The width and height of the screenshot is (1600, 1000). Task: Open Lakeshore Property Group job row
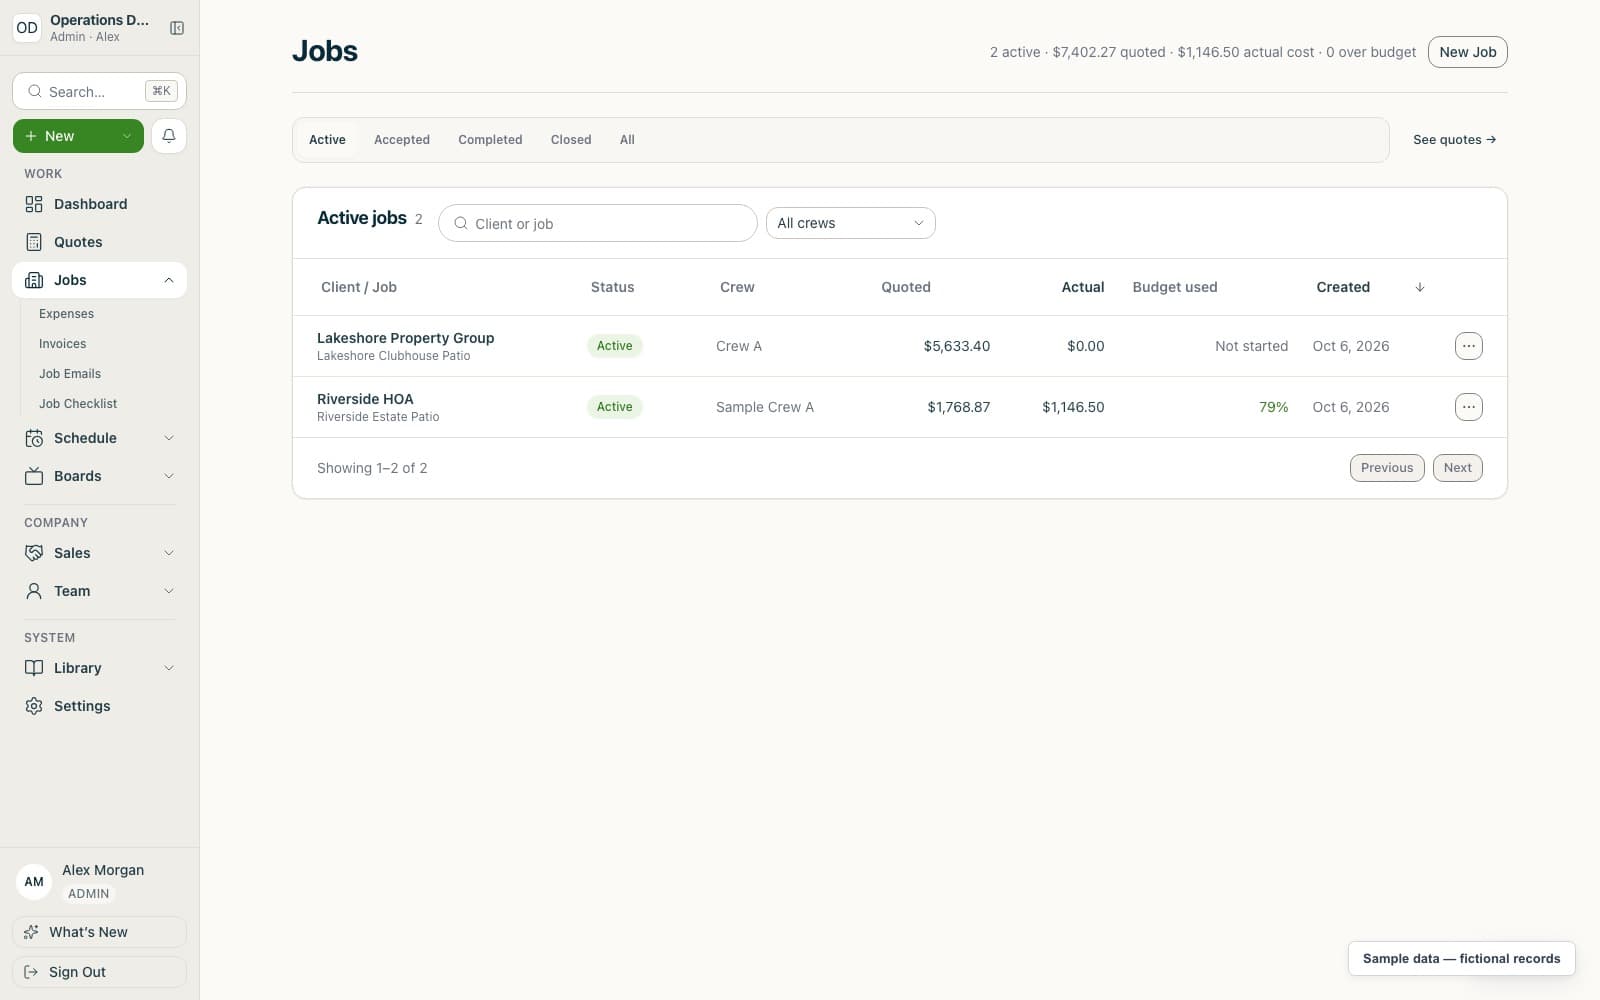[x=899, y=346]
